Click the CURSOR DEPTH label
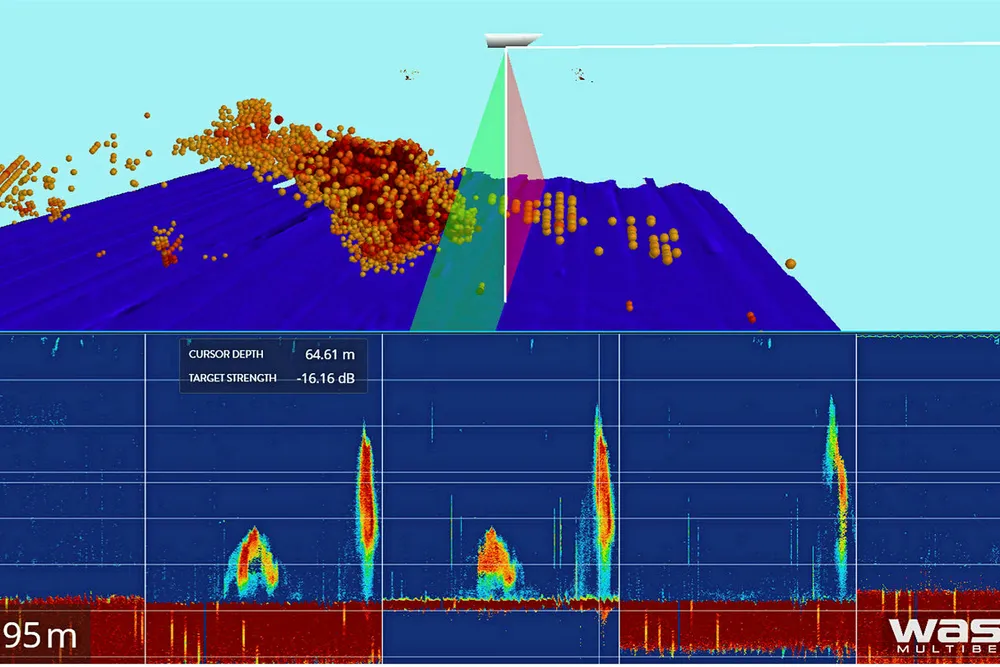This screenshot has width=1000, height=667. pyautogui.click(x=226, y=355)
